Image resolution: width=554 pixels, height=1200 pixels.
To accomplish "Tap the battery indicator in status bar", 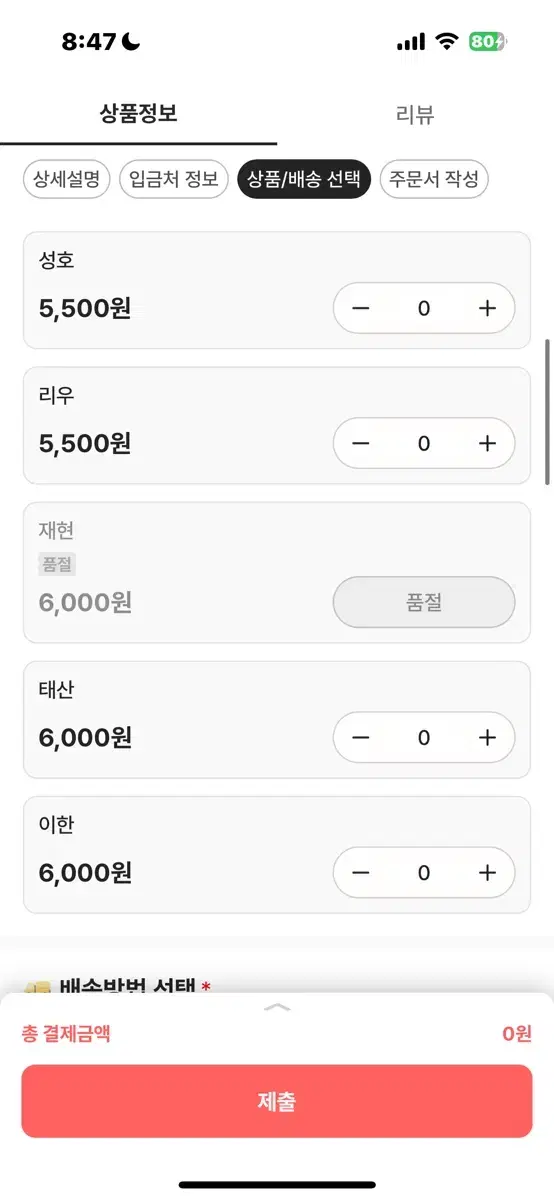I will pyautogui.click(x=488, y=41).
